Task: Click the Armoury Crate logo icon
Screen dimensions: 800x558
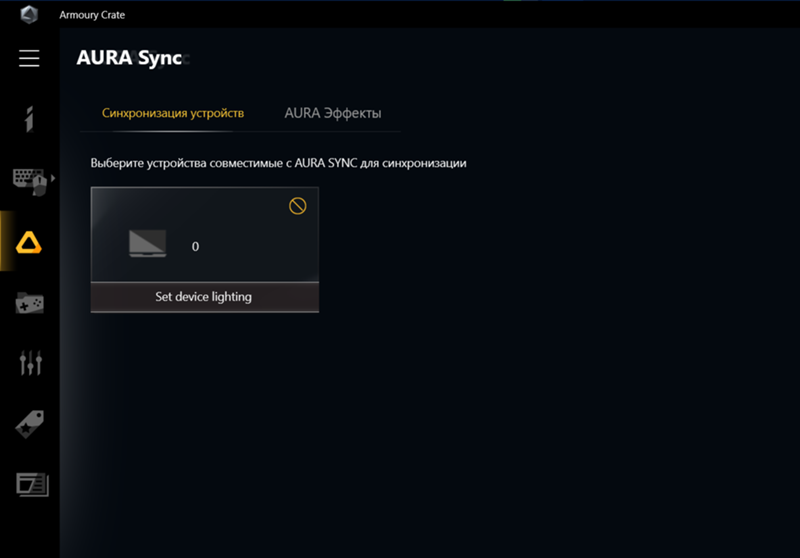Action: coord(29,14)
